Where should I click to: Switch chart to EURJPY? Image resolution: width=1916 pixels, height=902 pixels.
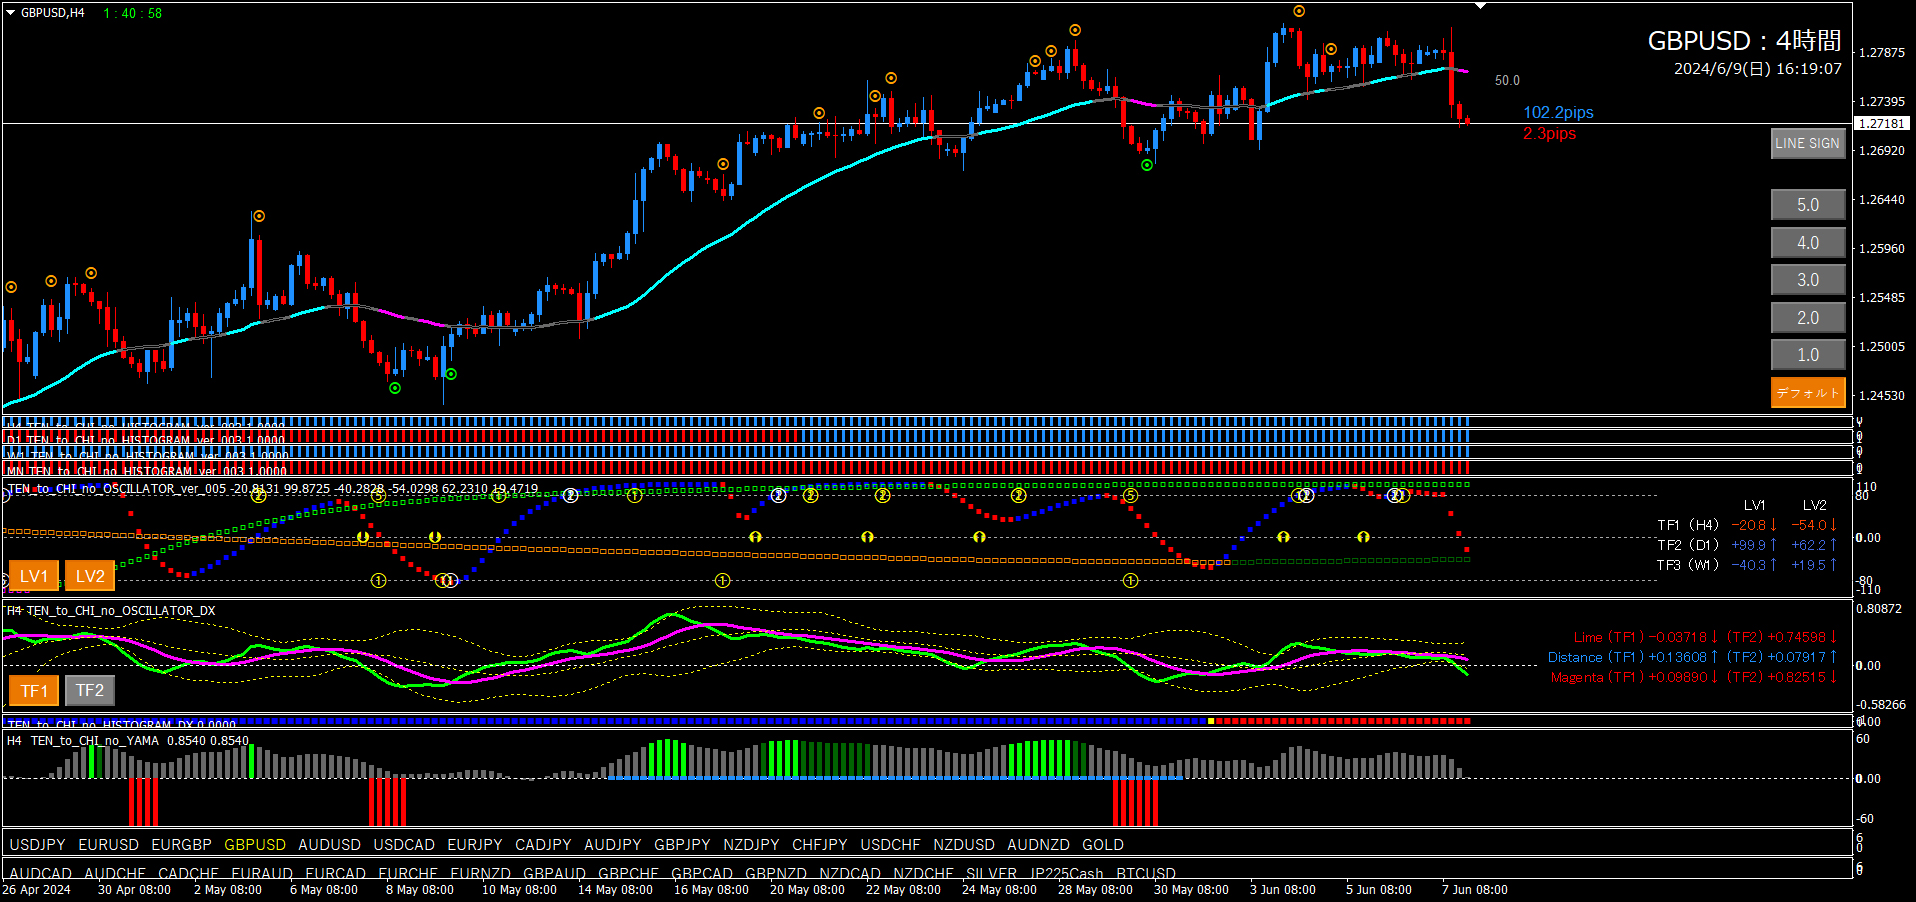pos(475,845)
